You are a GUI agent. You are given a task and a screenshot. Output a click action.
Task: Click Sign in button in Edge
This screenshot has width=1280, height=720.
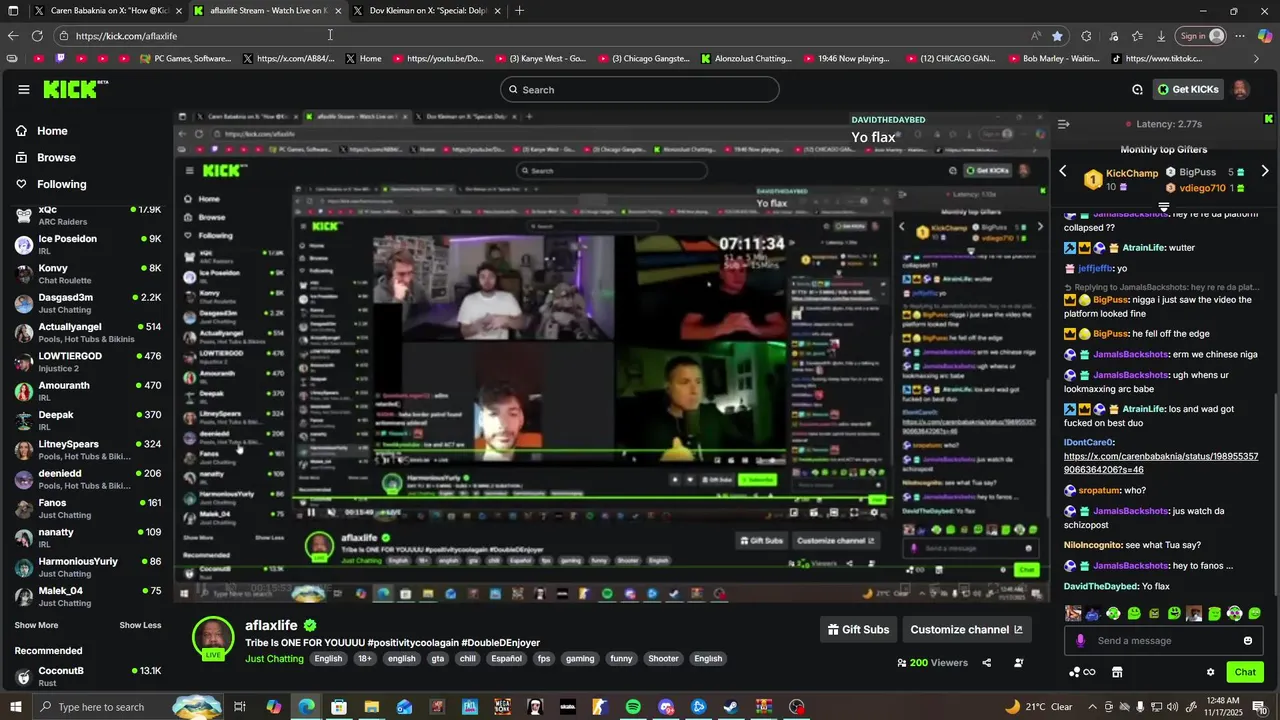[1201, 36]
